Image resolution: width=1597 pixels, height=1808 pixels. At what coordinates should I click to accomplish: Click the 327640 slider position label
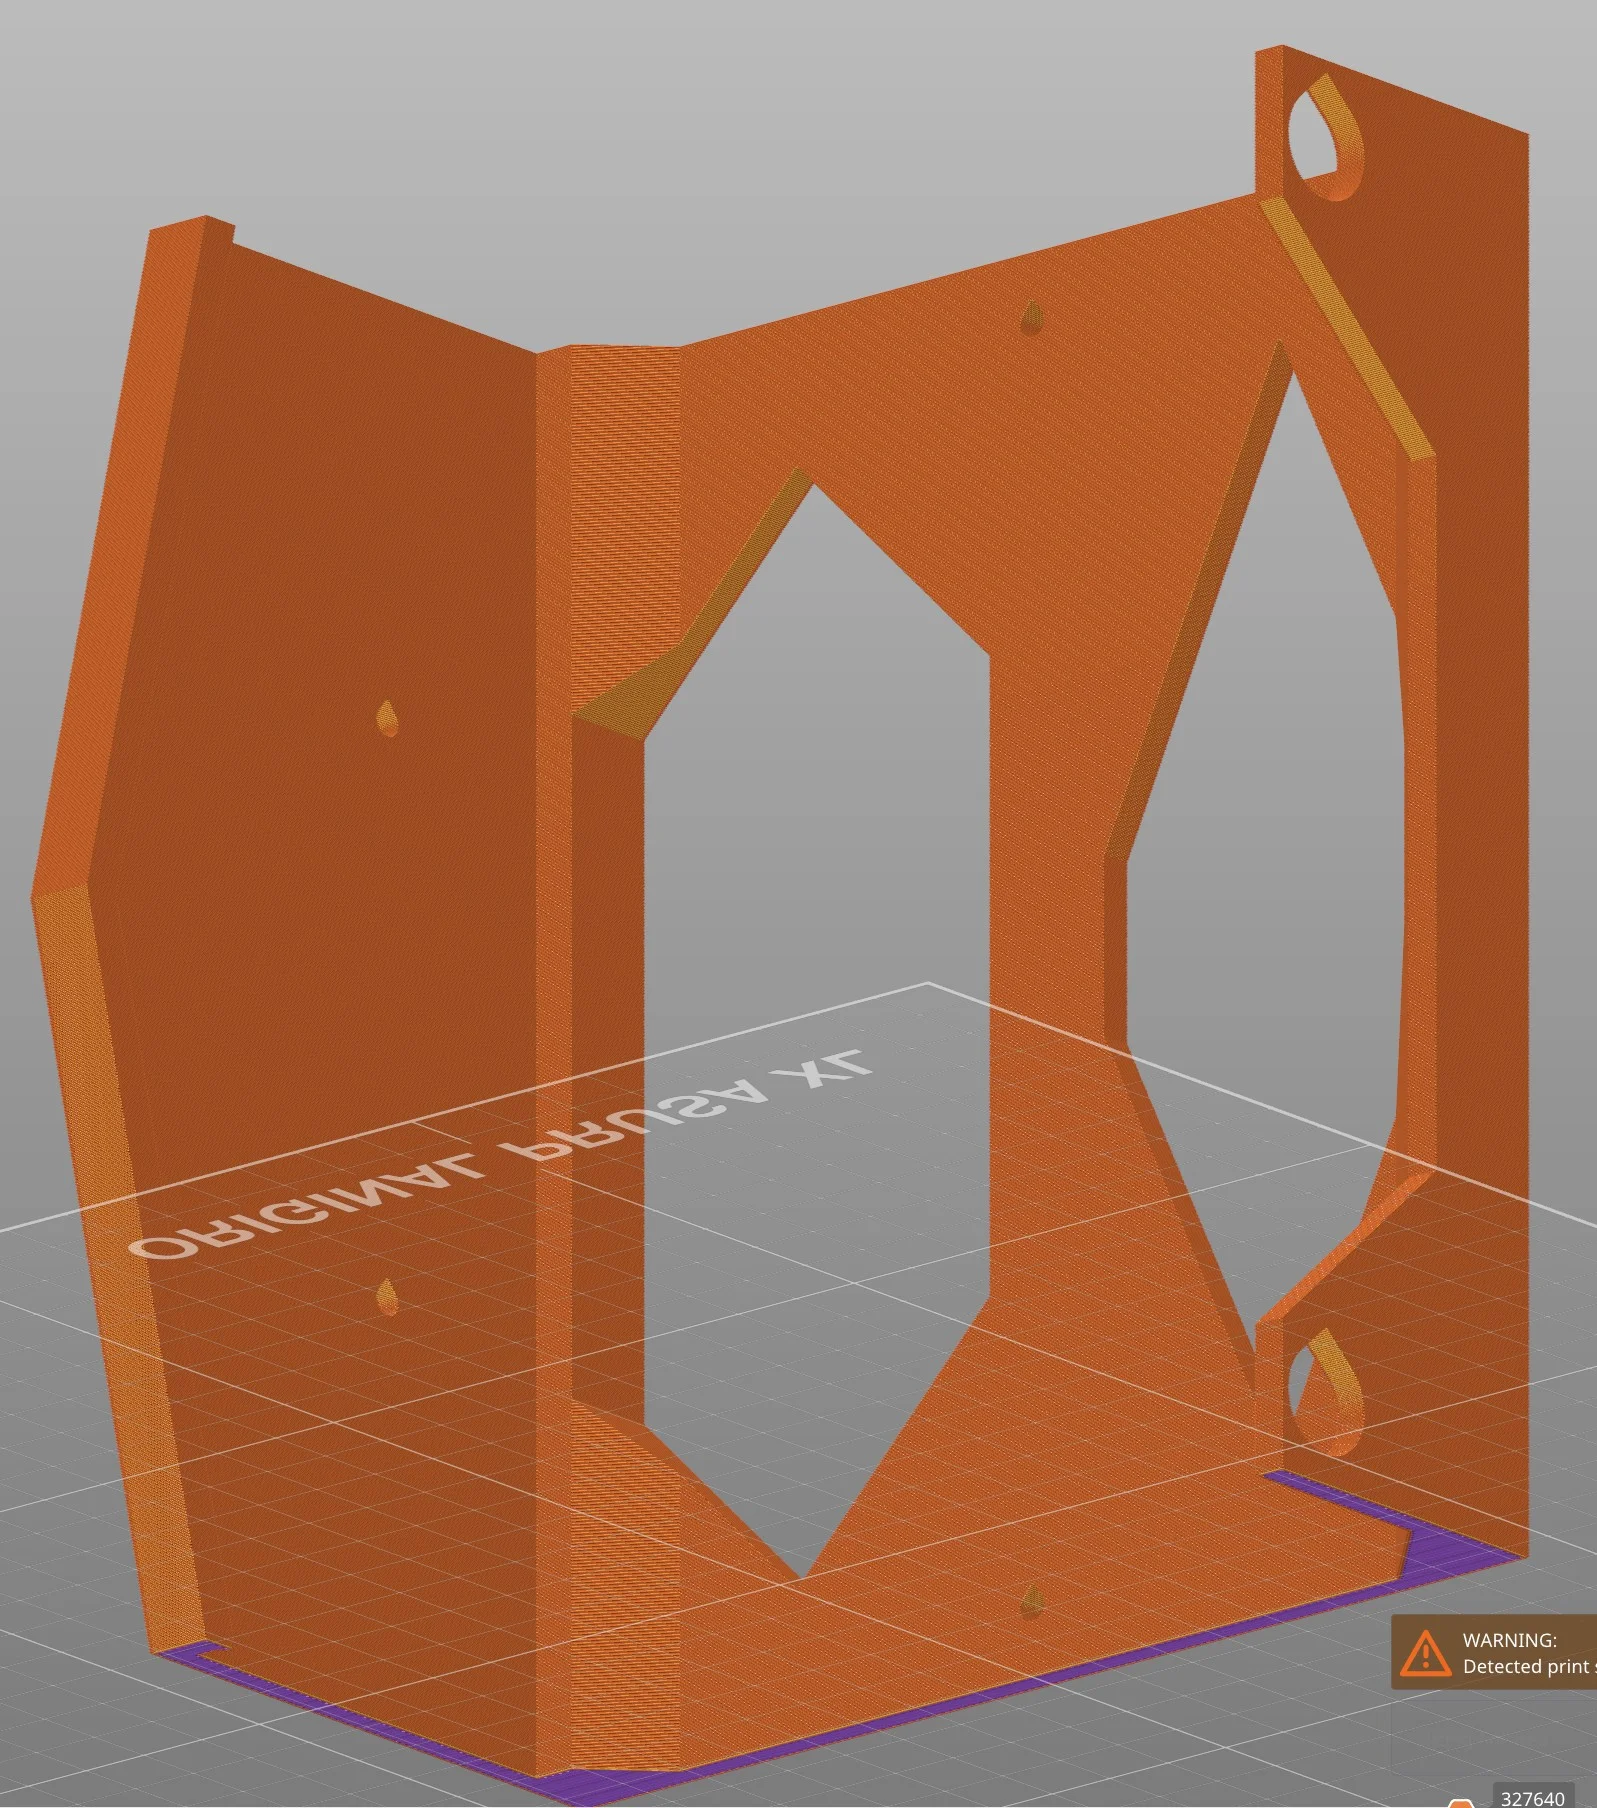1533,1798
